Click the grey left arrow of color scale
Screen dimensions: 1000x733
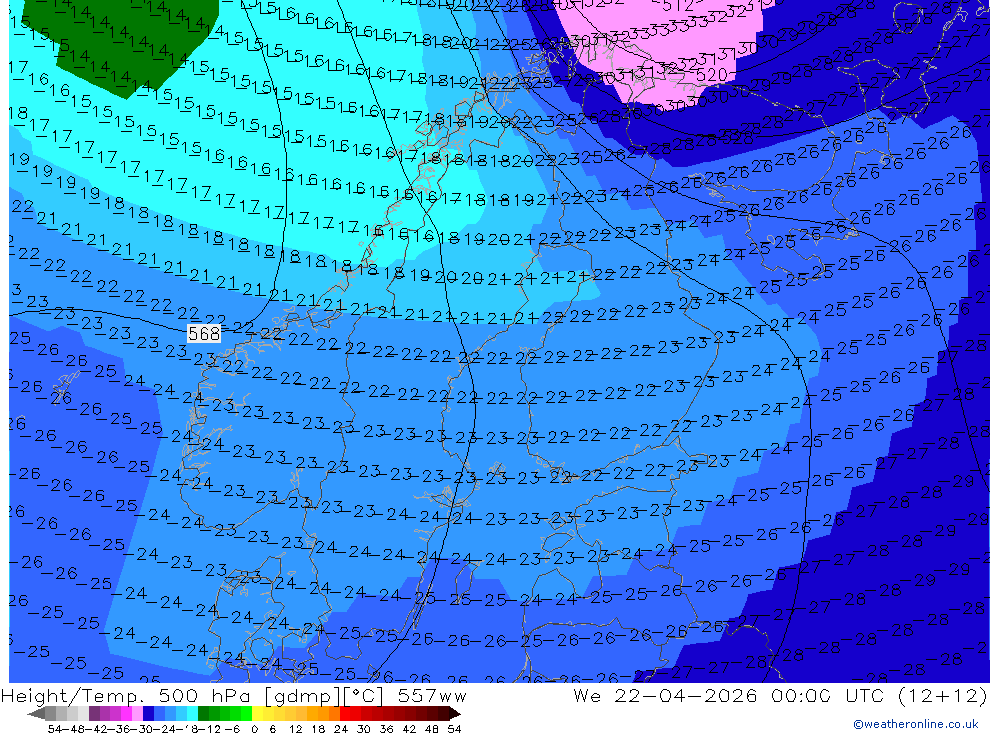point(36,714)
